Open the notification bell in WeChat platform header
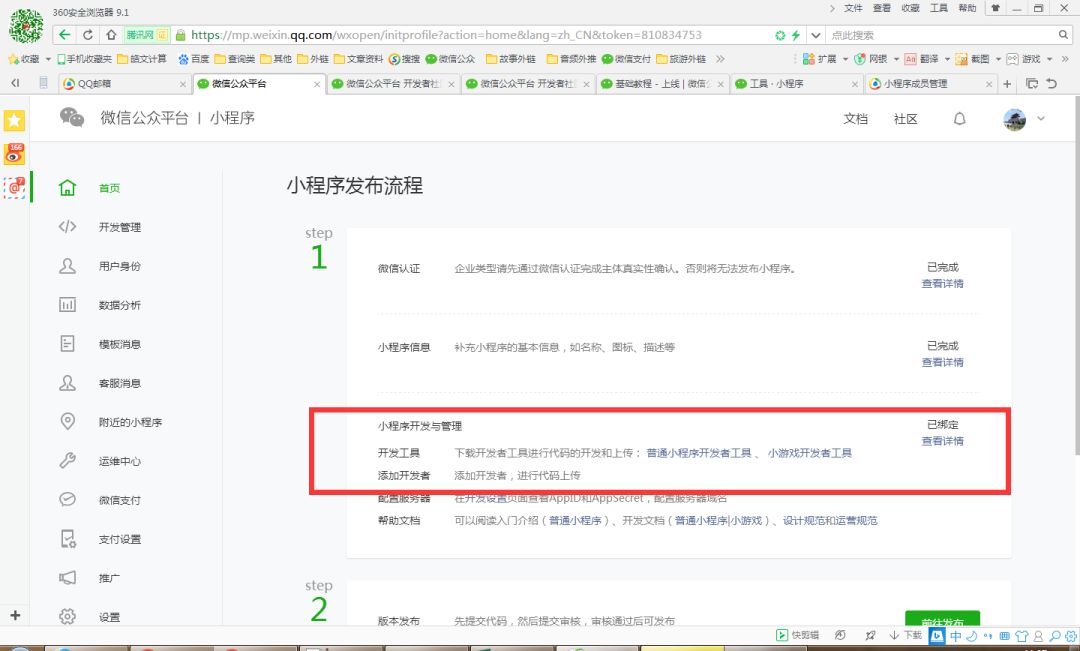This screenshot has width=1080, height=651. coord(959,119)
